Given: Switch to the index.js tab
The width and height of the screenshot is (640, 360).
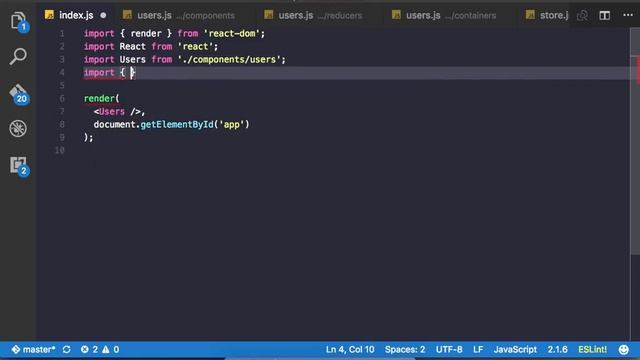Looking at the screenshot, I should (x=76, y=16).
